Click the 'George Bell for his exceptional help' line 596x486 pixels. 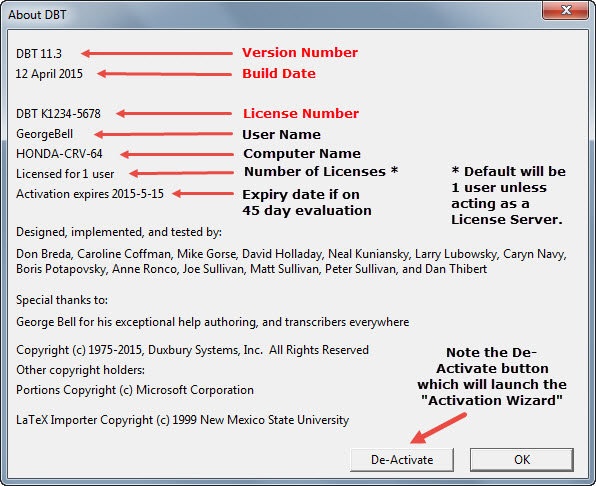(x=212, y=322)
